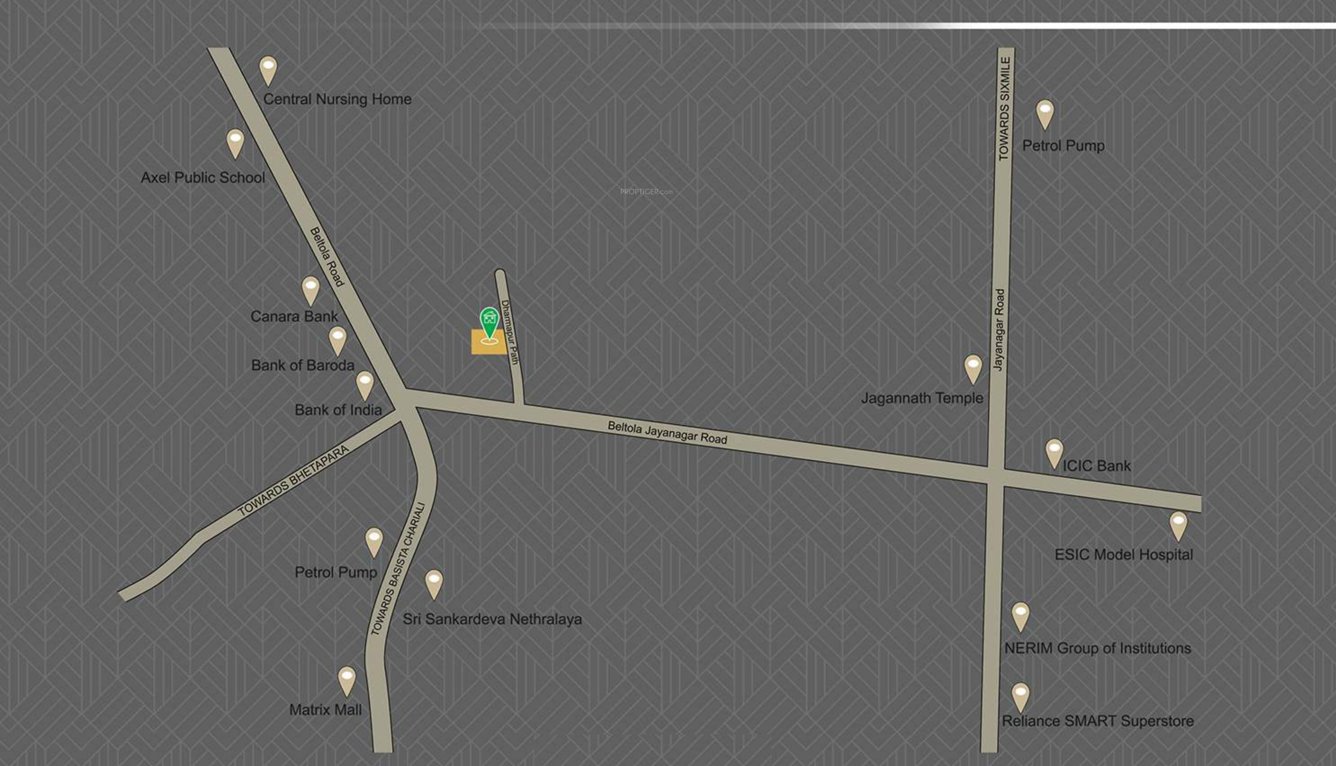Click the Reliance SMART Superstore pin
Viewport: 1336px width, 766px height.
(x=1021, y=691)
